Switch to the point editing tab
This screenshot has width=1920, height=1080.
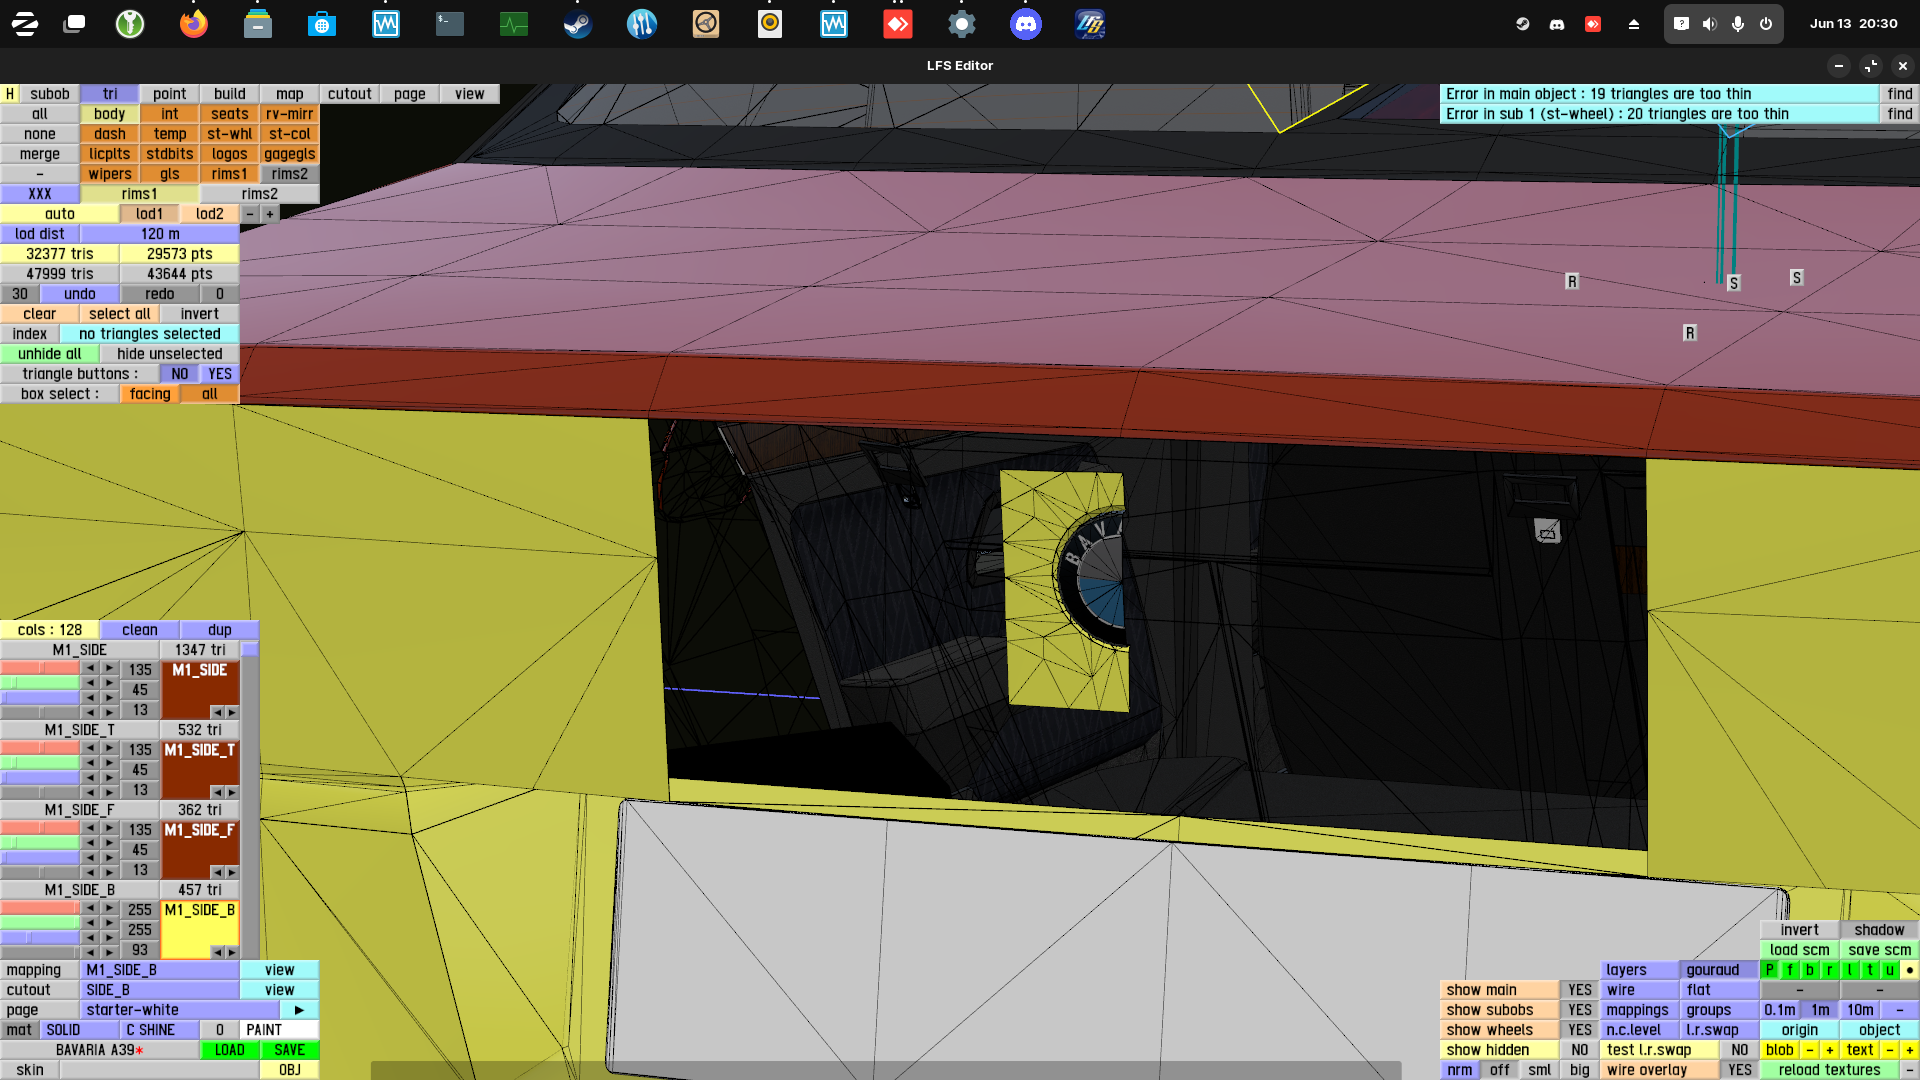pos(169,94)
